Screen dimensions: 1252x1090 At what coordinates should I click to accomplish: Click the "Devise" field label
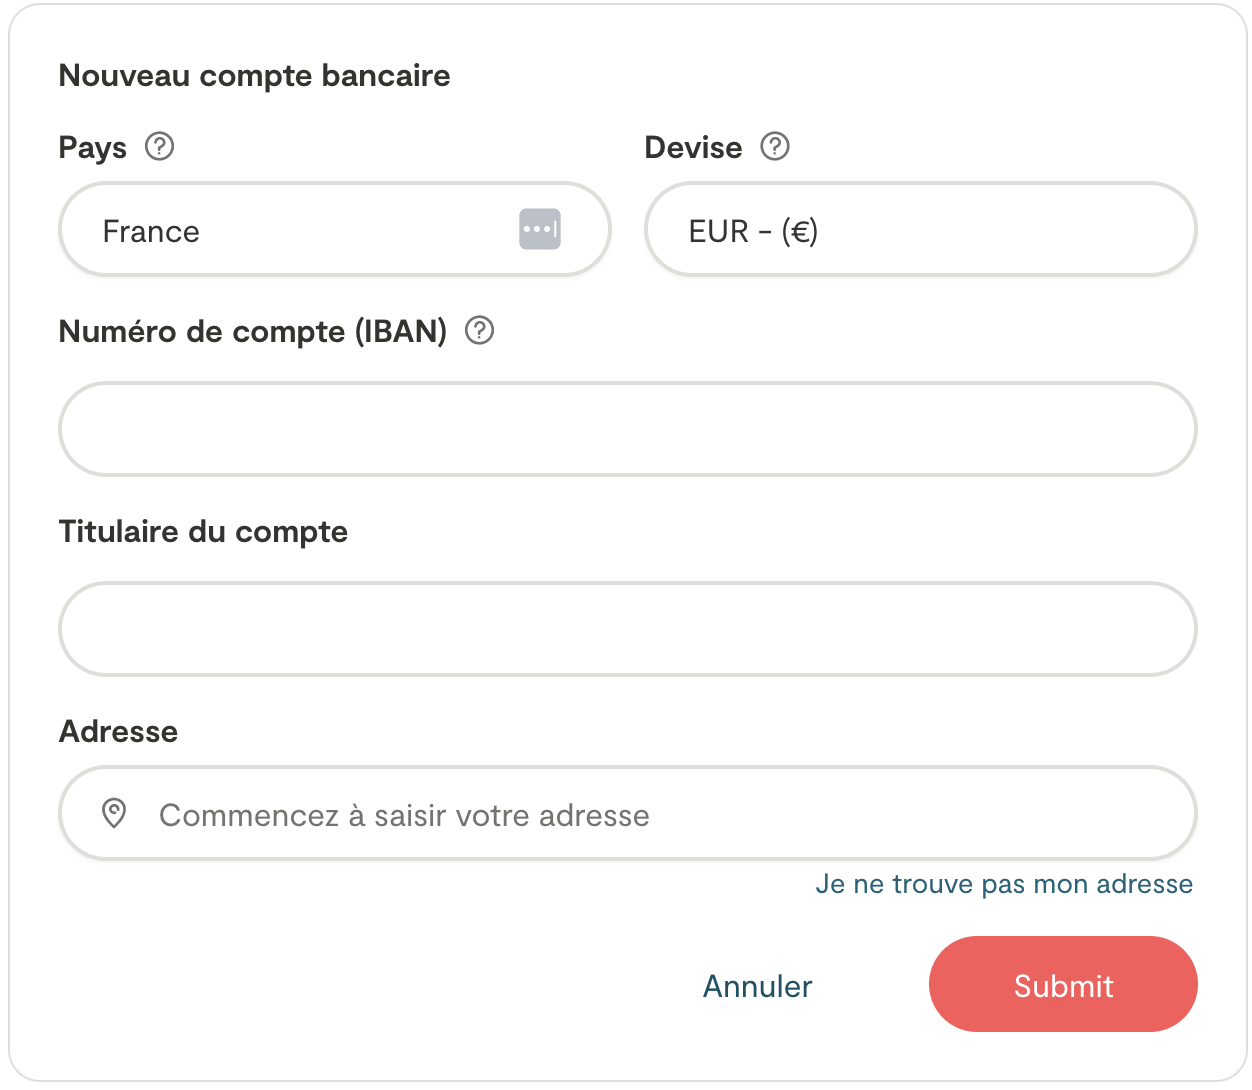click(693, 148)
